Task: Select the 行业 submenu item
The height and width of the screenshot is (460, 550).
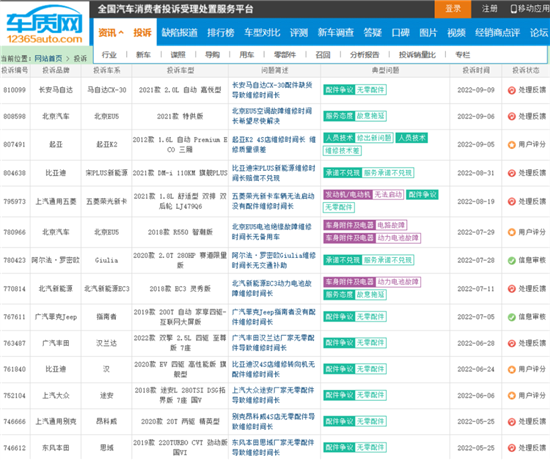Action: coord(109,55)
